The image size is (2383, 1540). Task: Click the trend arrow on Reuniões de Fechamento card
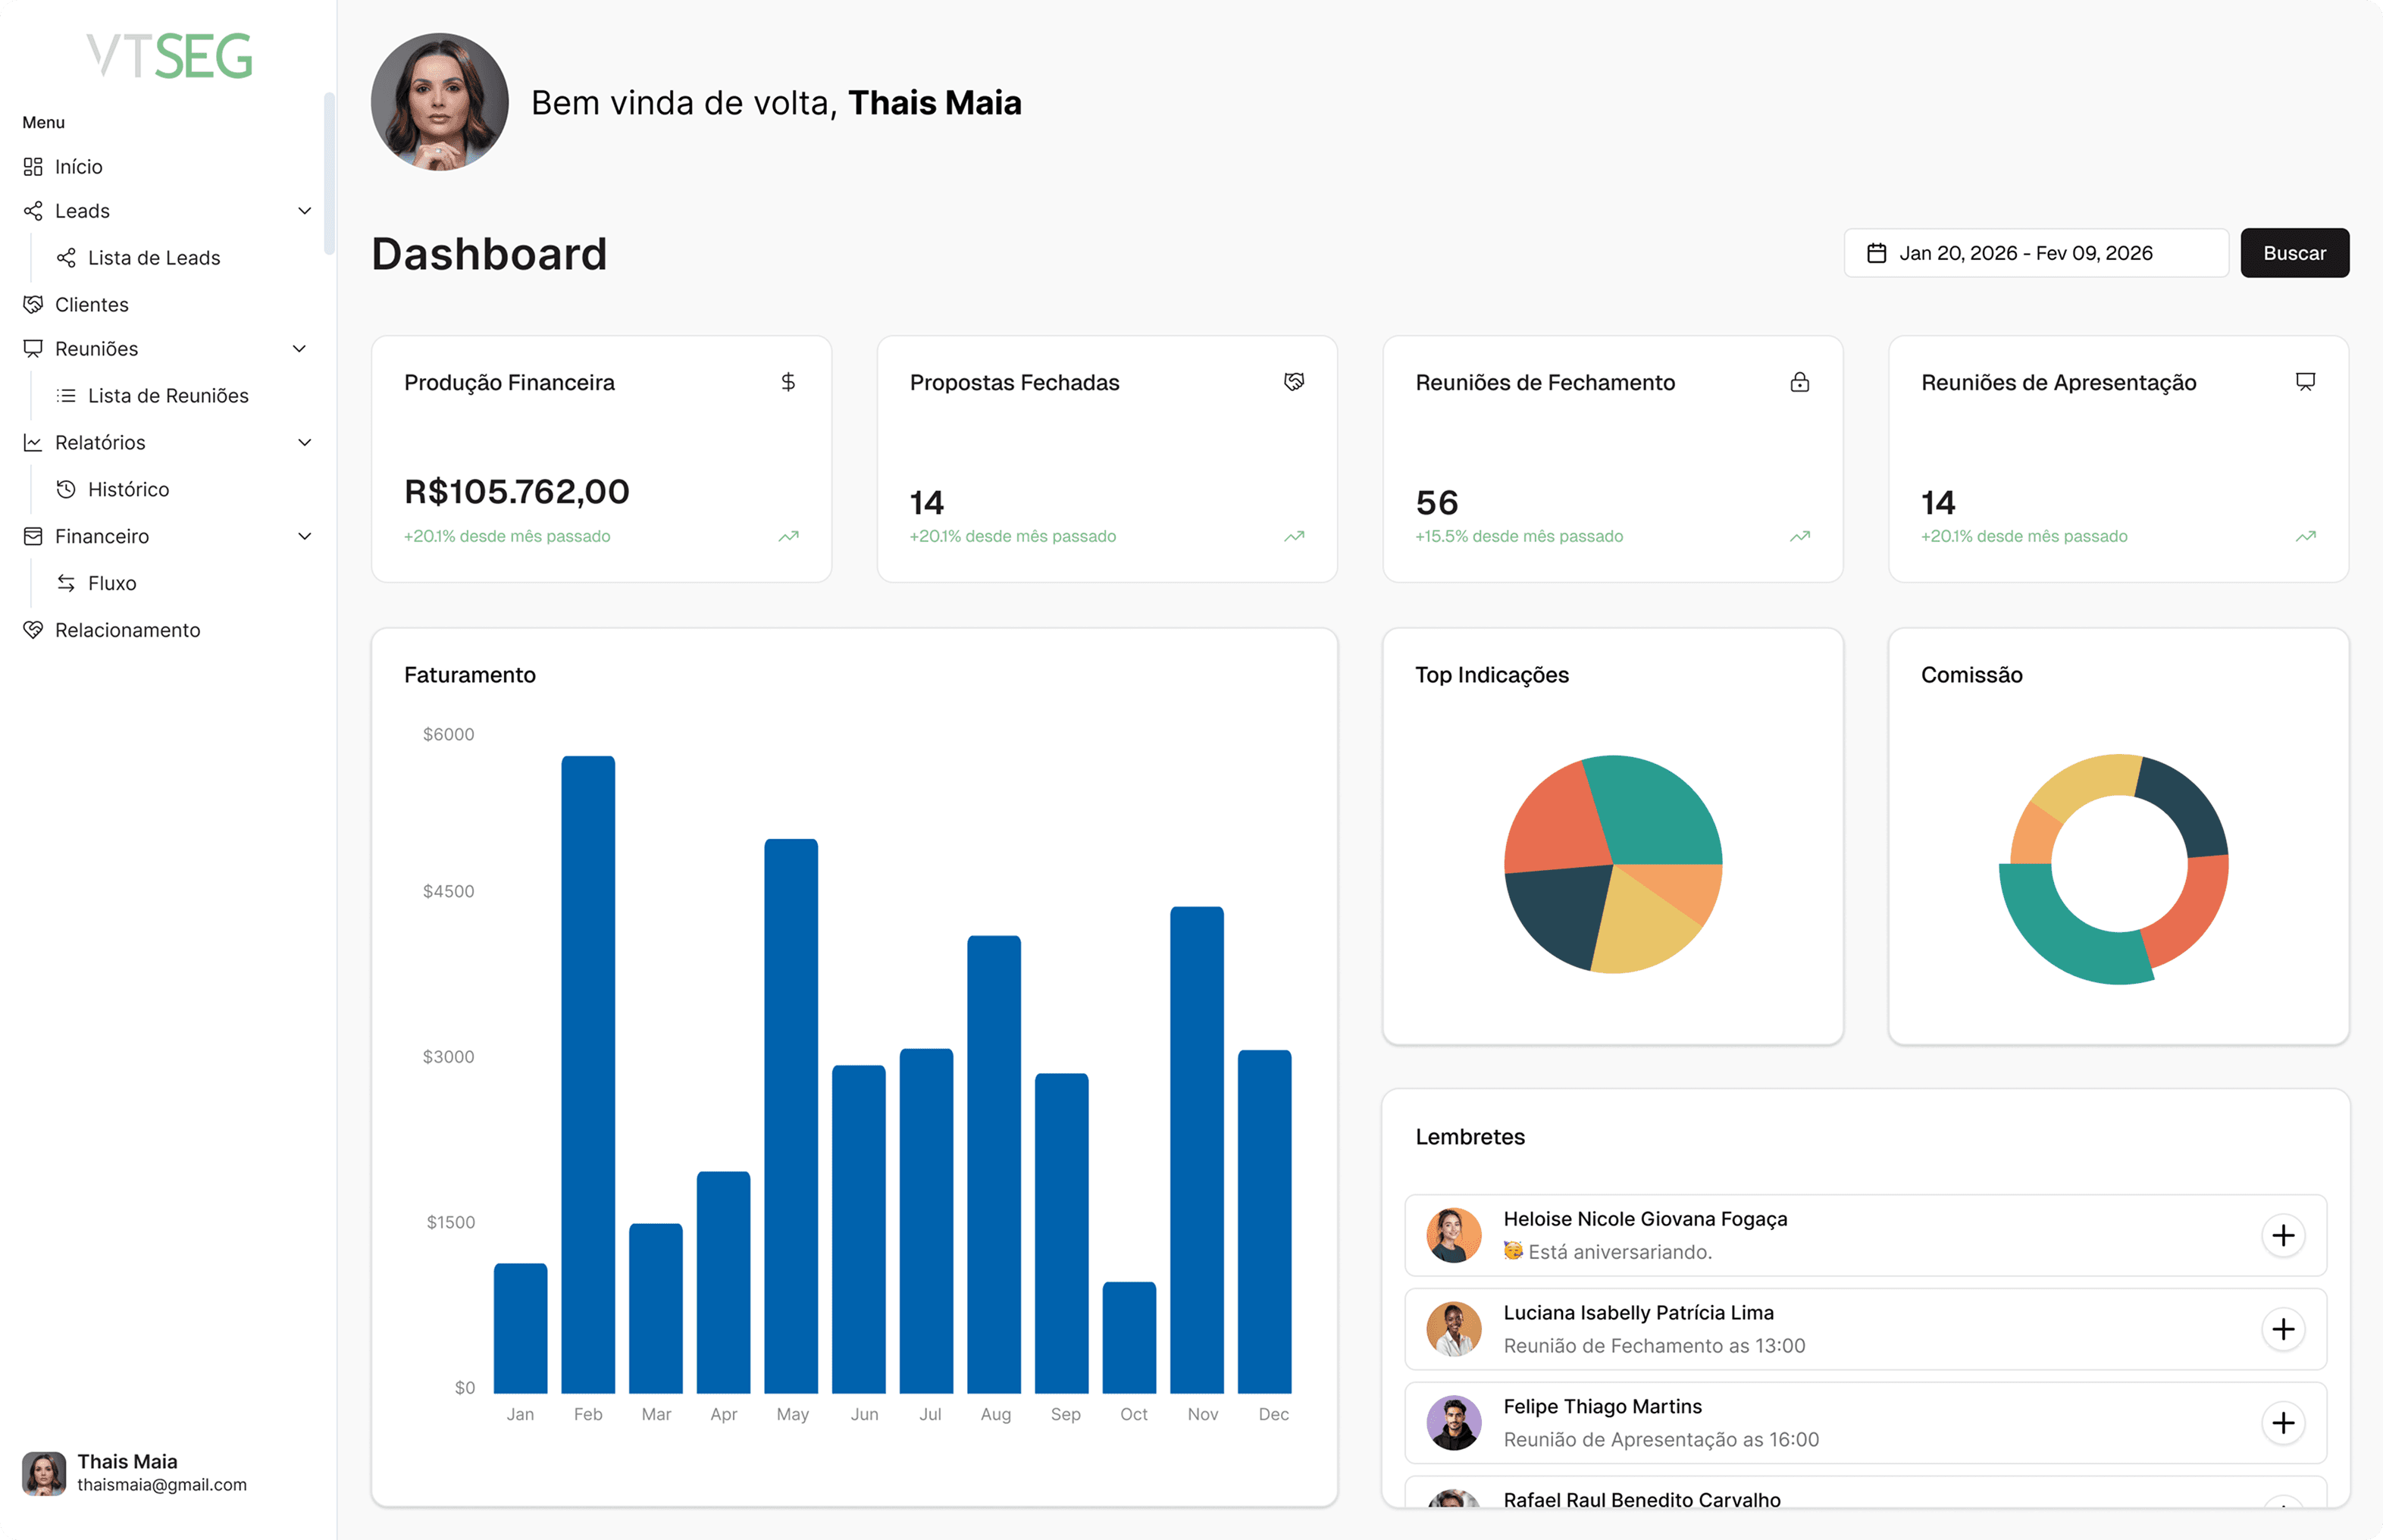tap(1800, 536)
